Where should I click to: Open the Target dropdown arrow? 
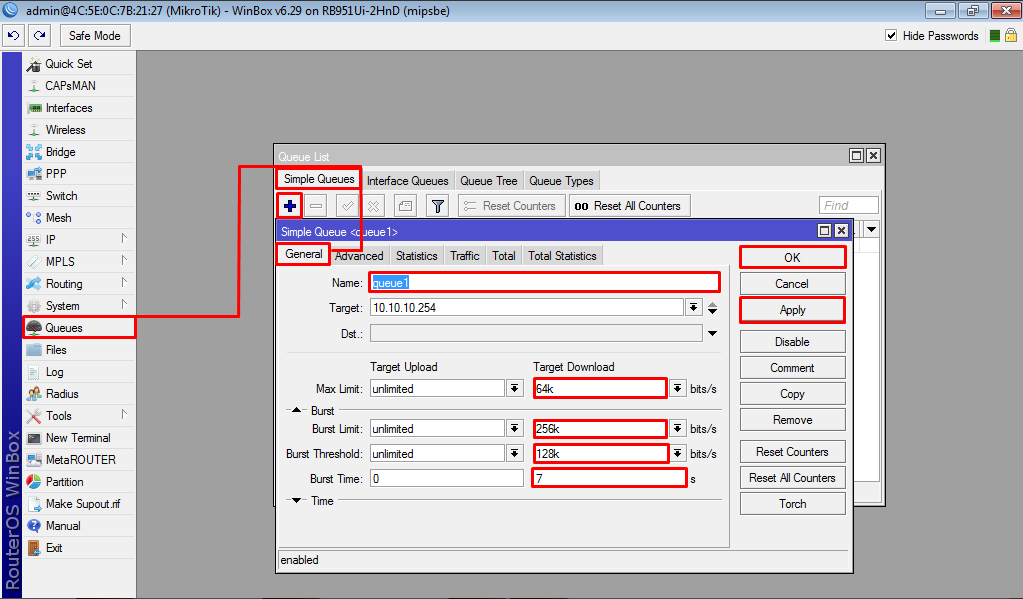694,307
